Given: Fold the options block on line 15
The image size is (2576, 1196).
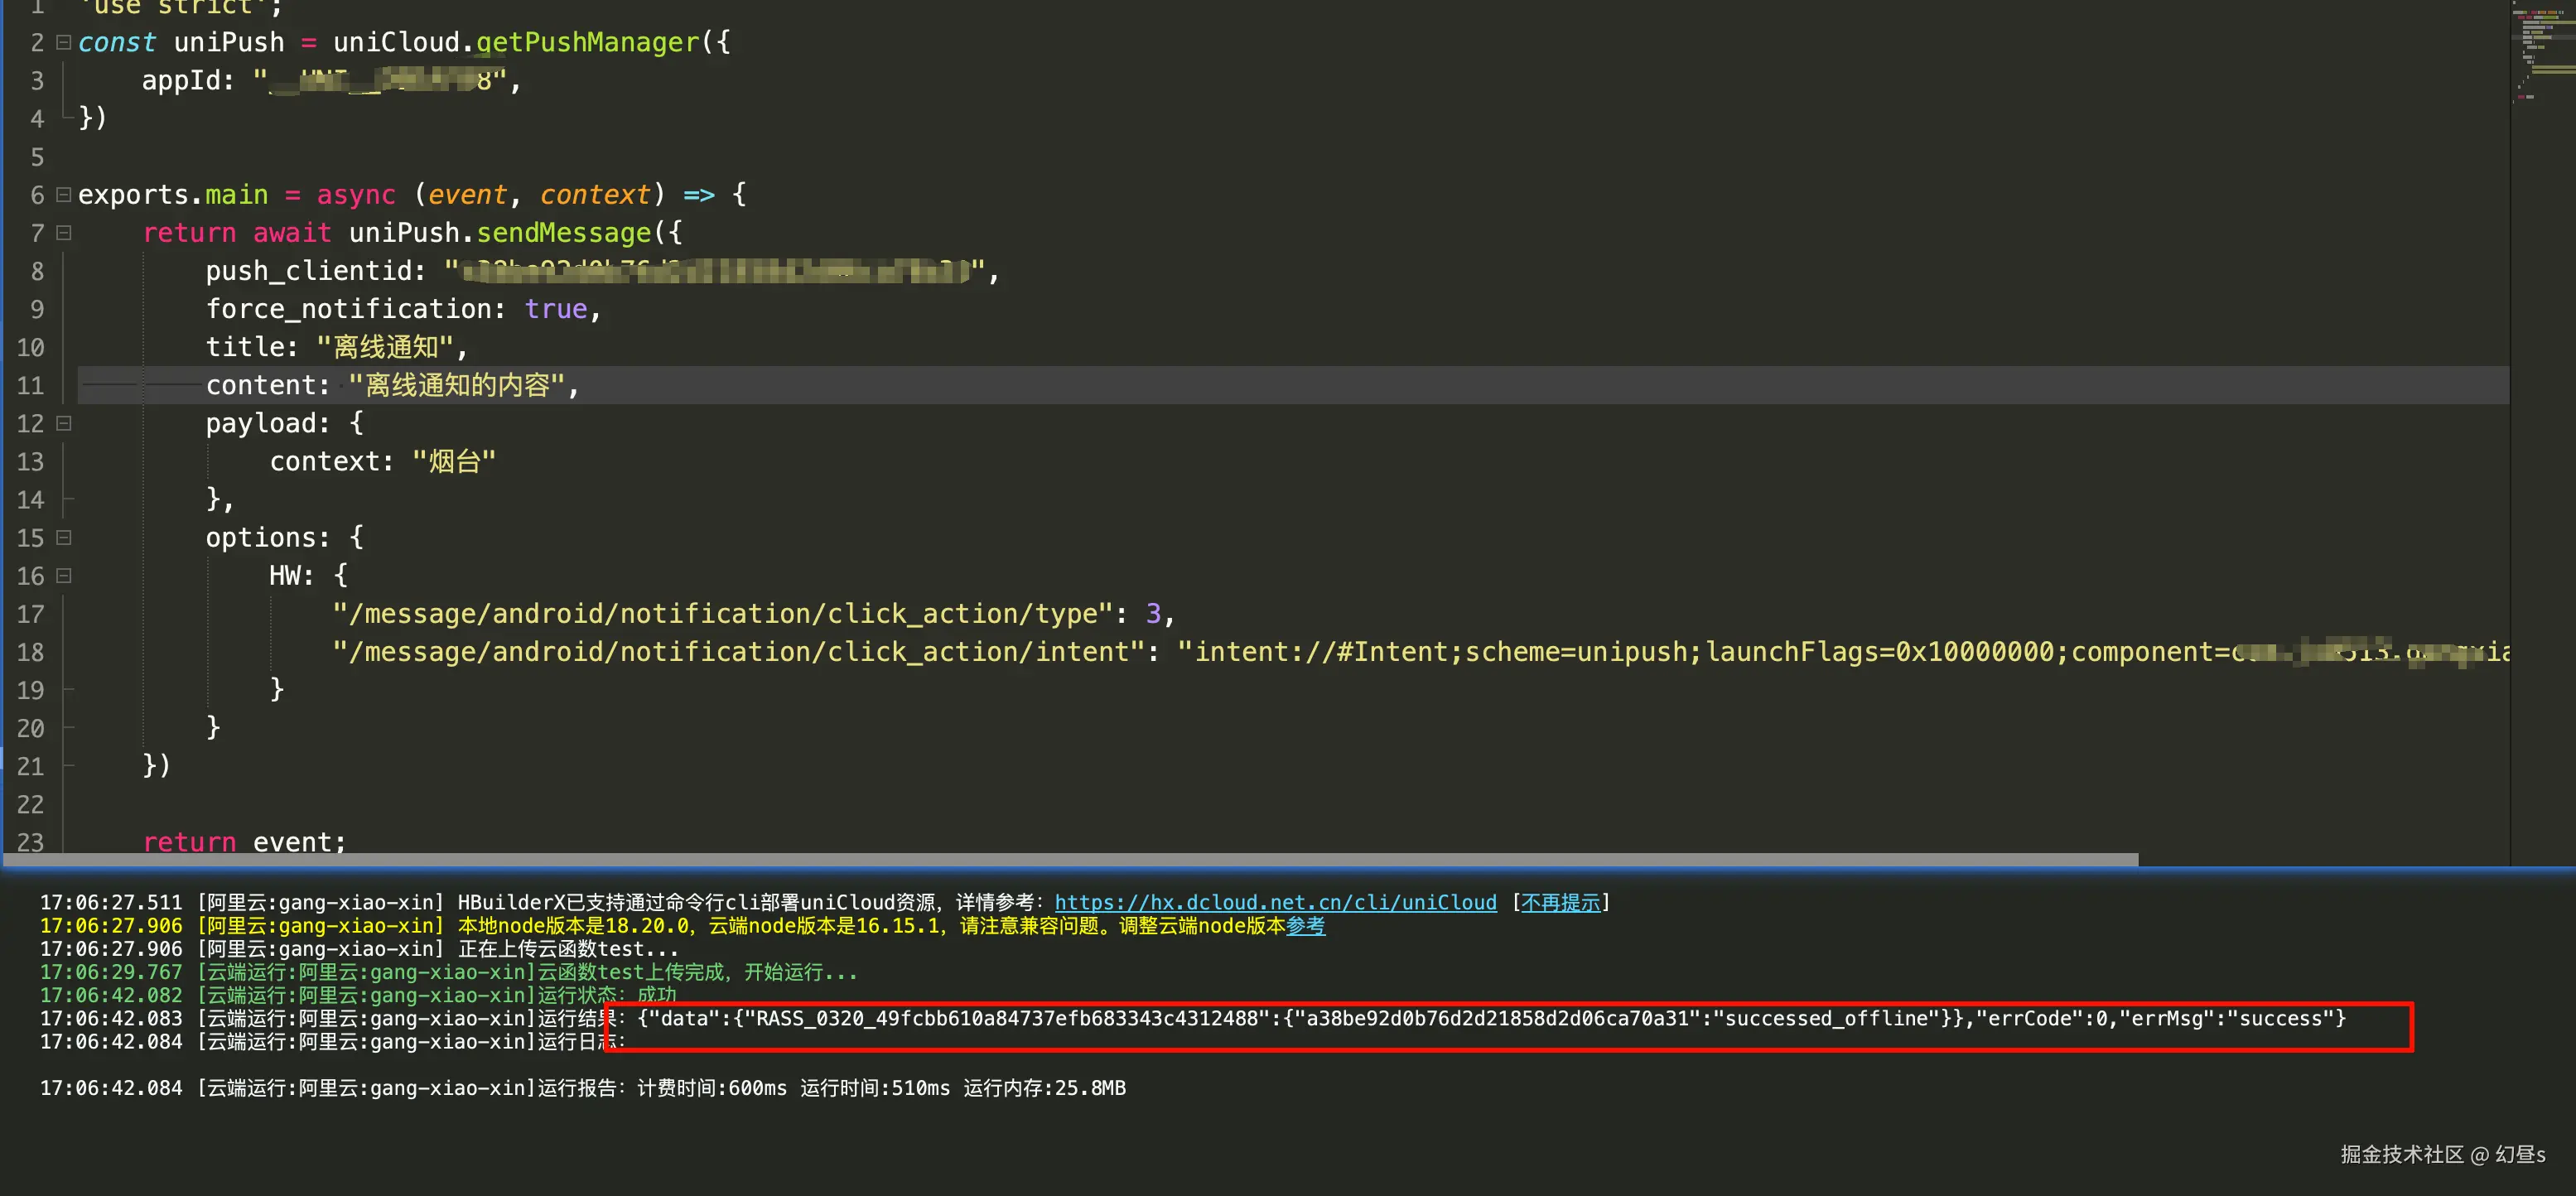Looking at the screenshot, I should coord(63,538).
